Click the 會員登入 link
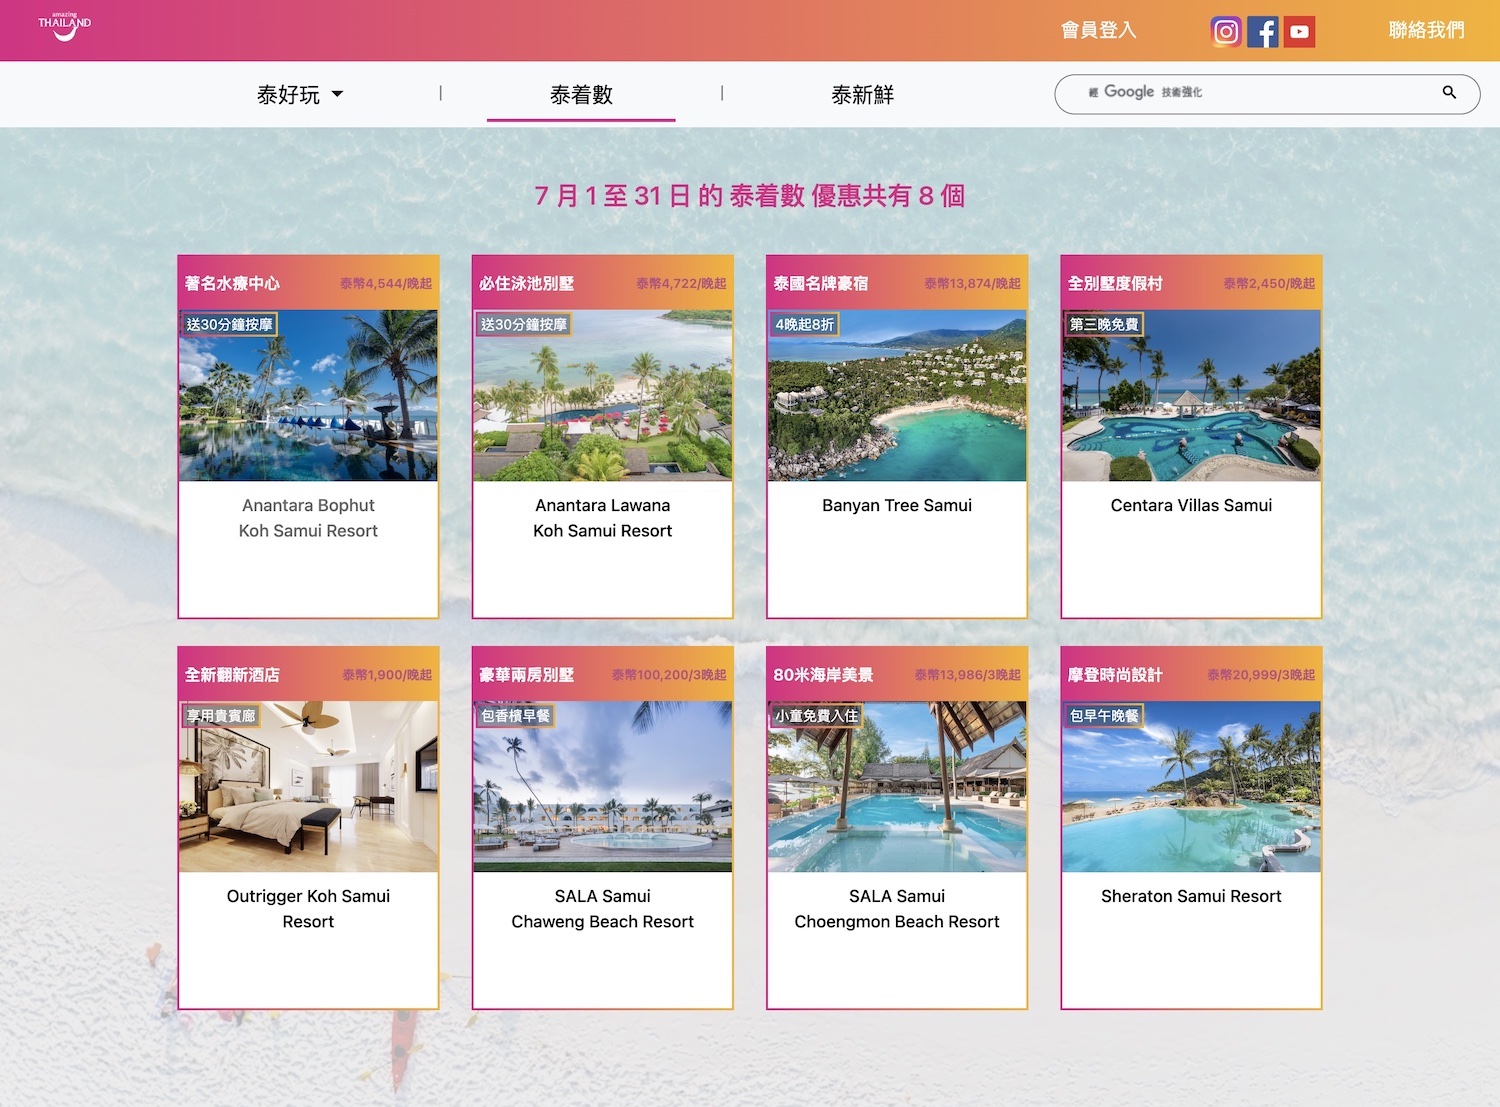Viewport: 1500px width, 1107px height. tap(1098, 30)
